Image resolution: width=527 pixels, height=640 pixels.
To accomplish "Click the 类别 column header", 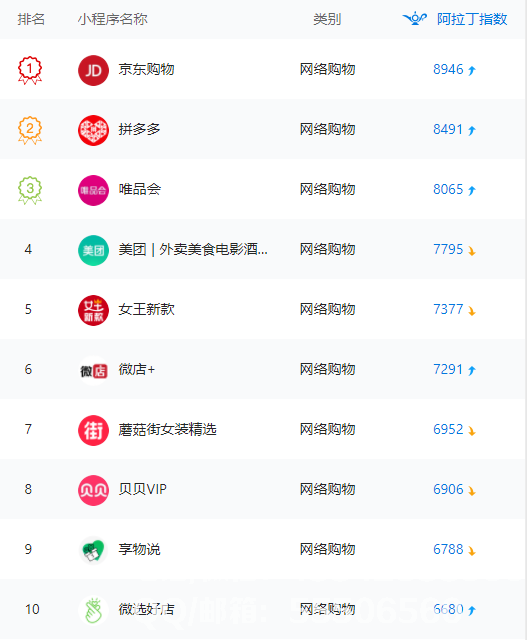I will point(327,19).
